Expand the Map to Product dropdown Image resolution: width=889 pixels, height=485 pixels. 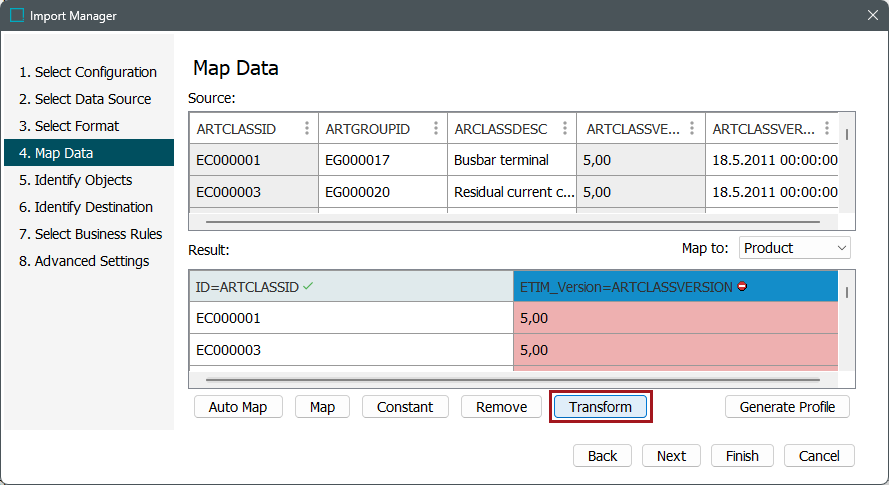tap(795, 248)
